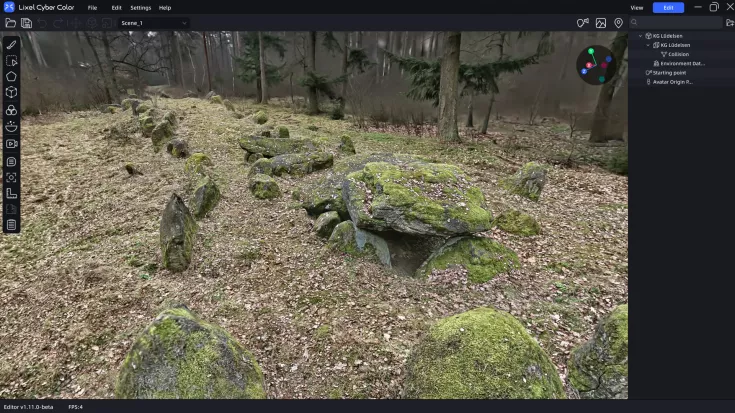Switch to the blue Edit mode button
The height and width of the screenshot is (413, 735).
point(668,8)
